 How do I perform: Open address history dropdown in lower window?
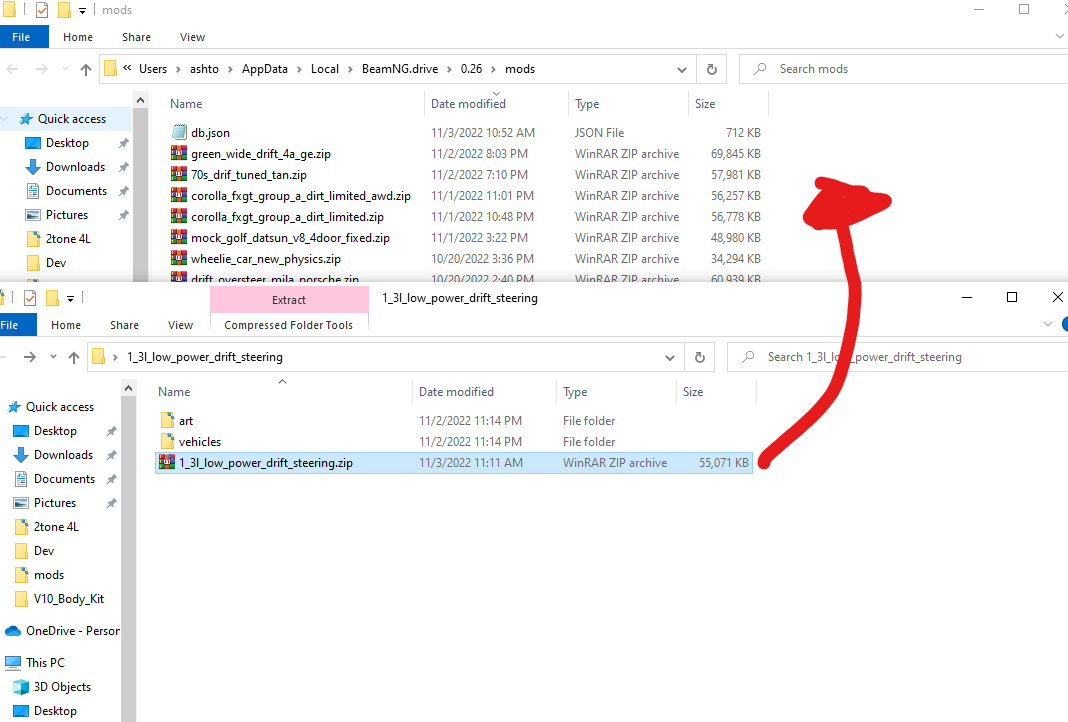click(670, 358)
